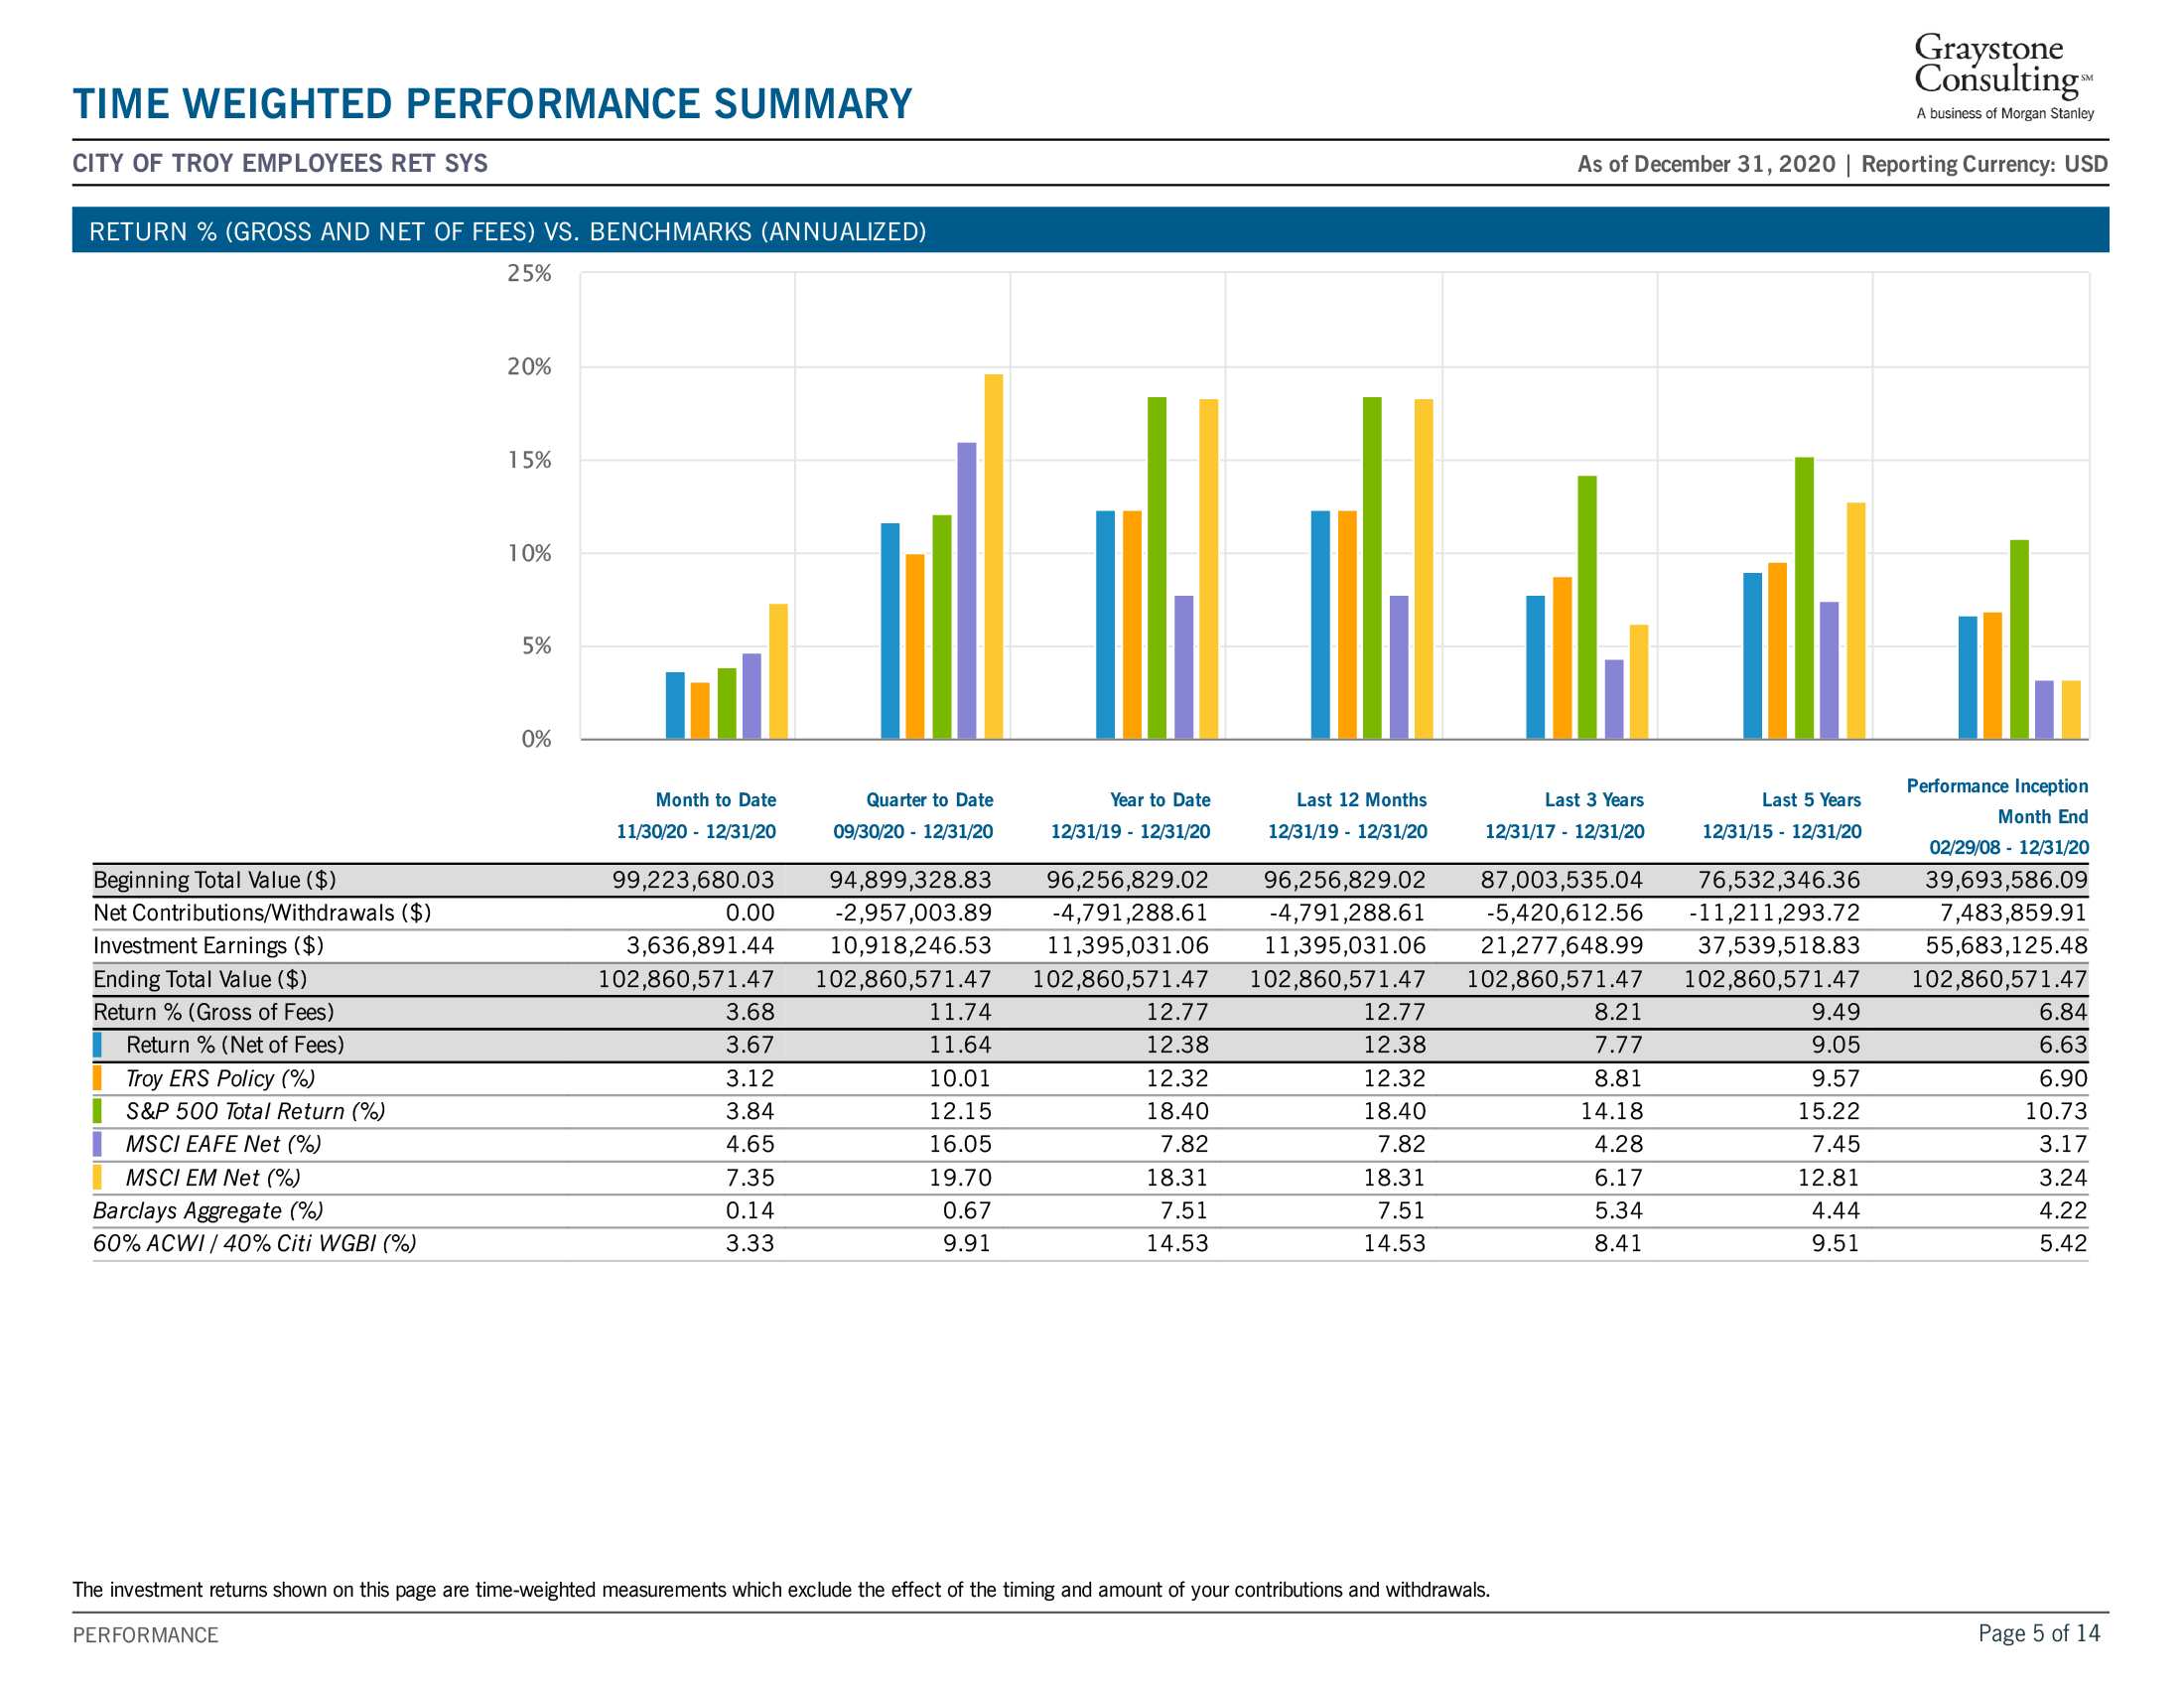Click the green bar in Last 3 Years group
This screenshot has width=2184, height=1688.
point(1587,607)
